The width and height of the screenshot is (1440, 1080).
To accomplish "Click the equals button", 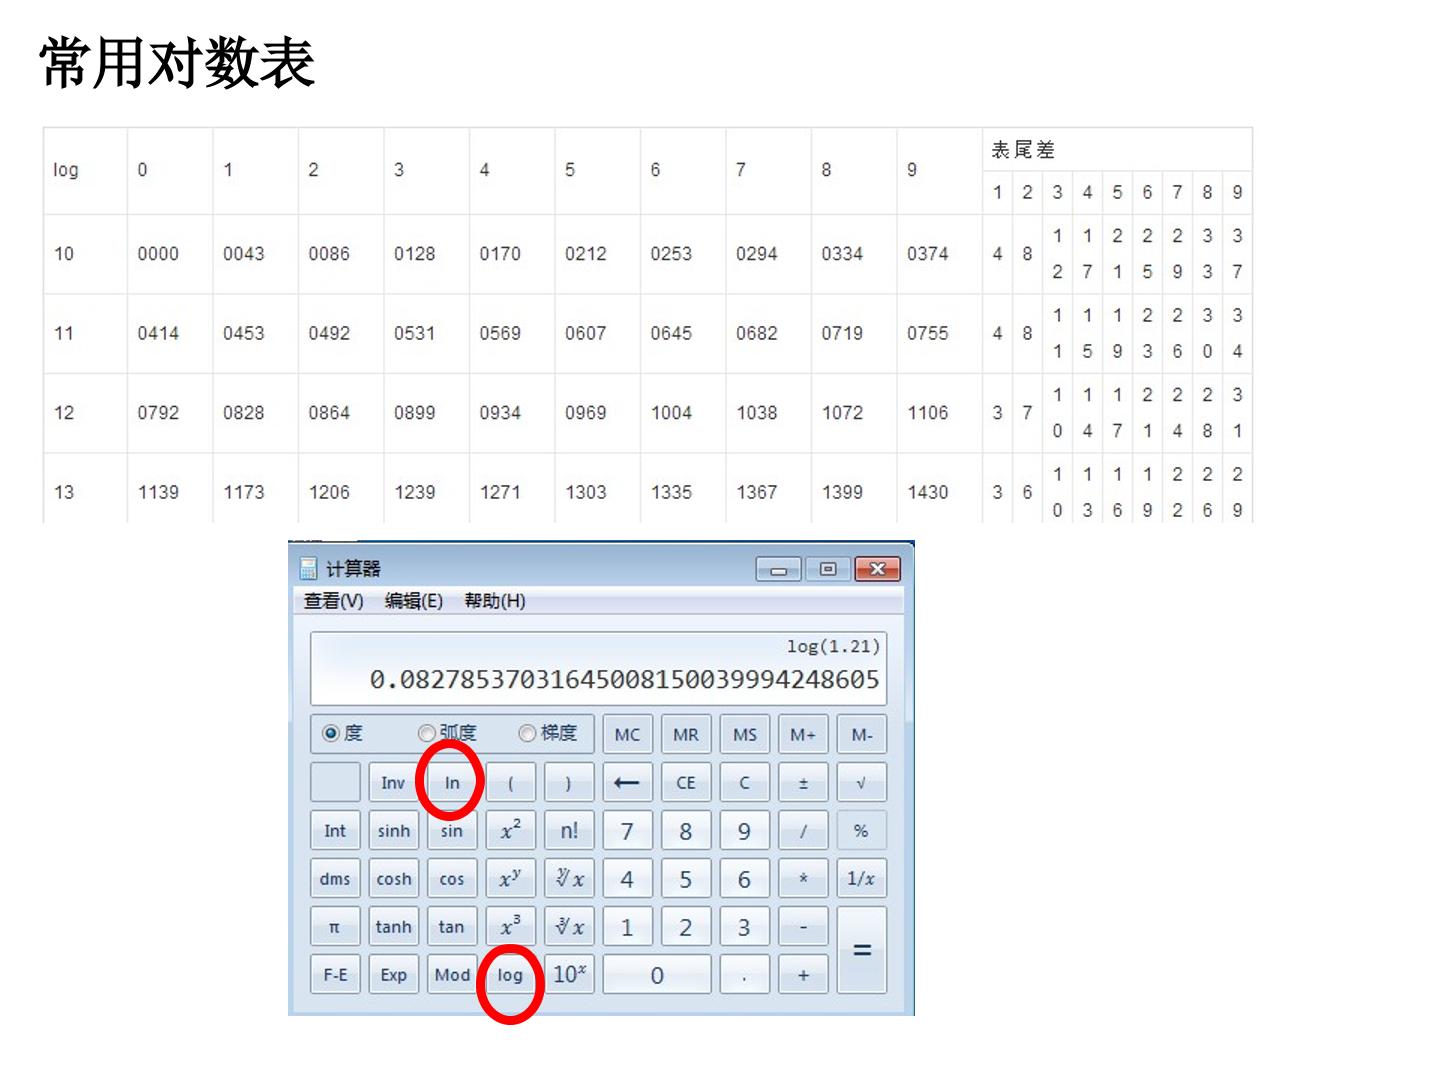I will point(861,950).
